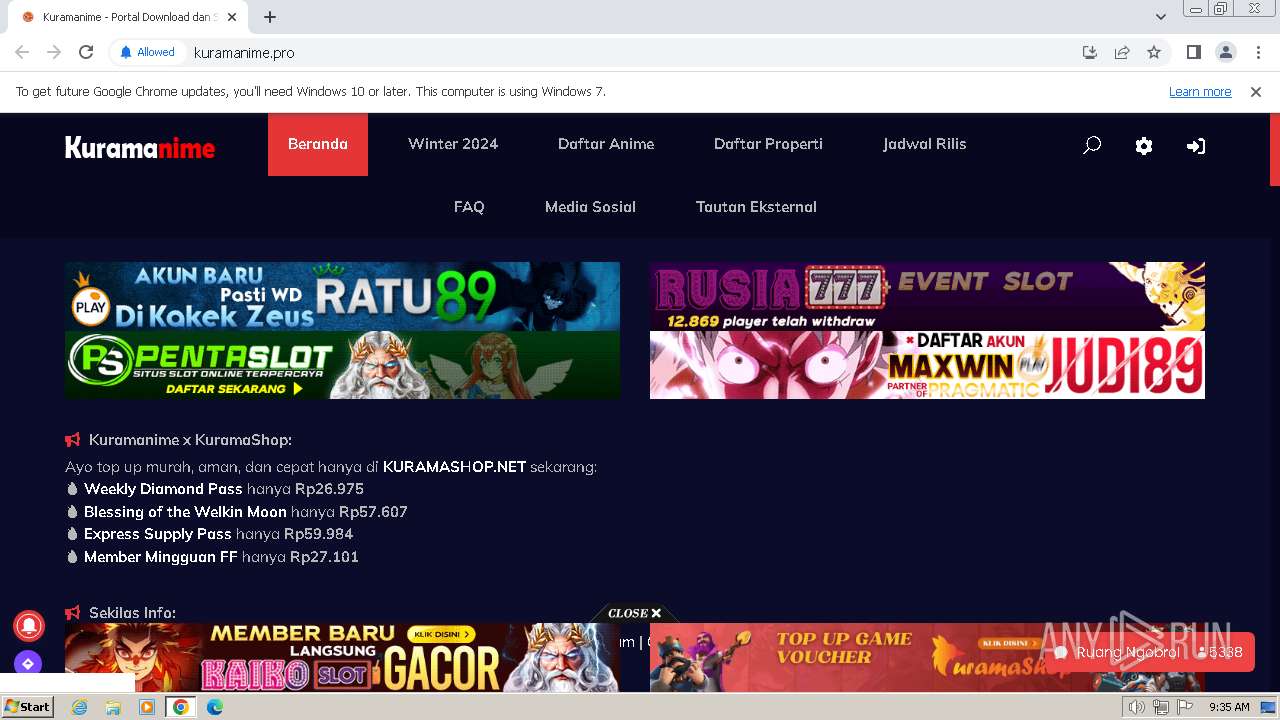Expand the tab search chevron
The height and width of the screenshot is (720, 1280).
point(1161,16)
